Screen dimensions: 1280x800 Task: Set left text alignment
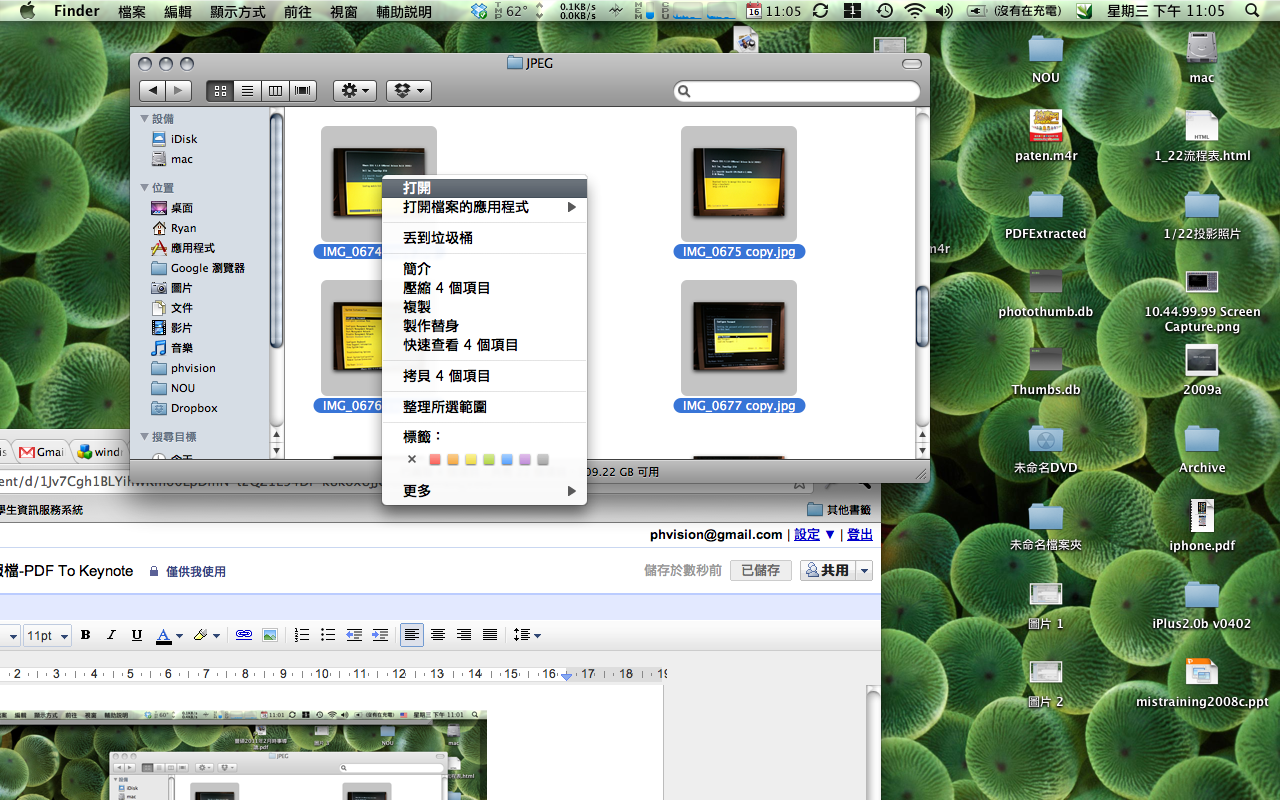pyautogui.click(x=412, y=635)
